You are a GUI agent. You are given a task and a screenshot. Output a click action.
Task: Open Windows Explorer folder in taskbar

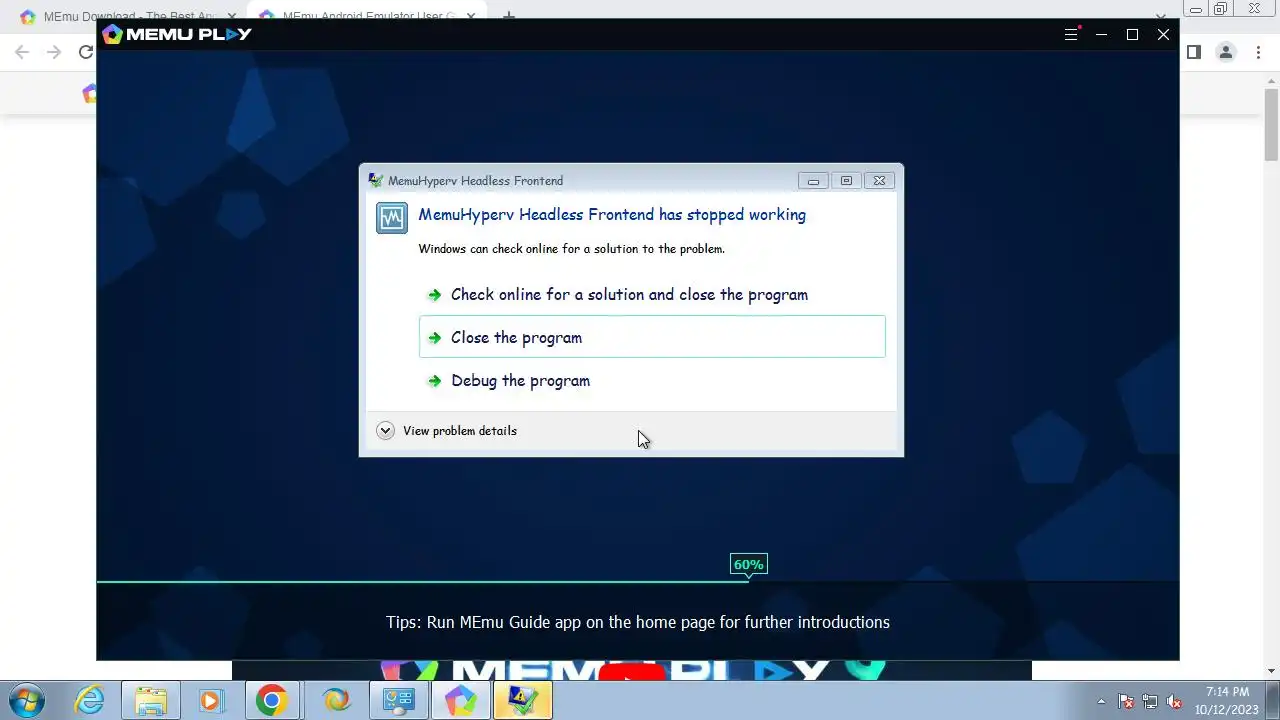150,701
